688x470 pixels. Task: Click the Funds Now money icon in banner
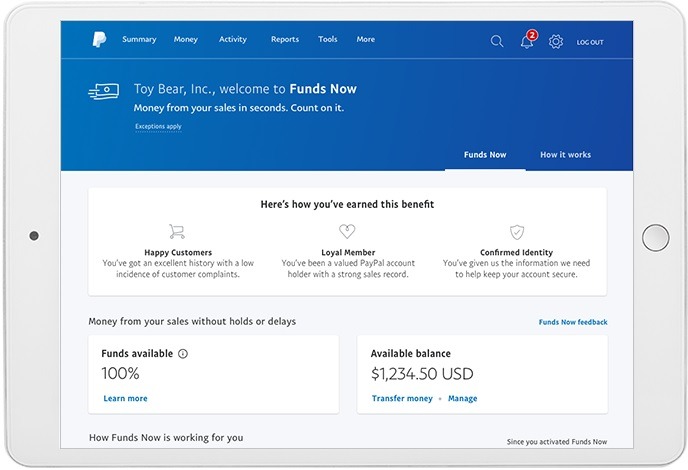click(x=105, y=92)
